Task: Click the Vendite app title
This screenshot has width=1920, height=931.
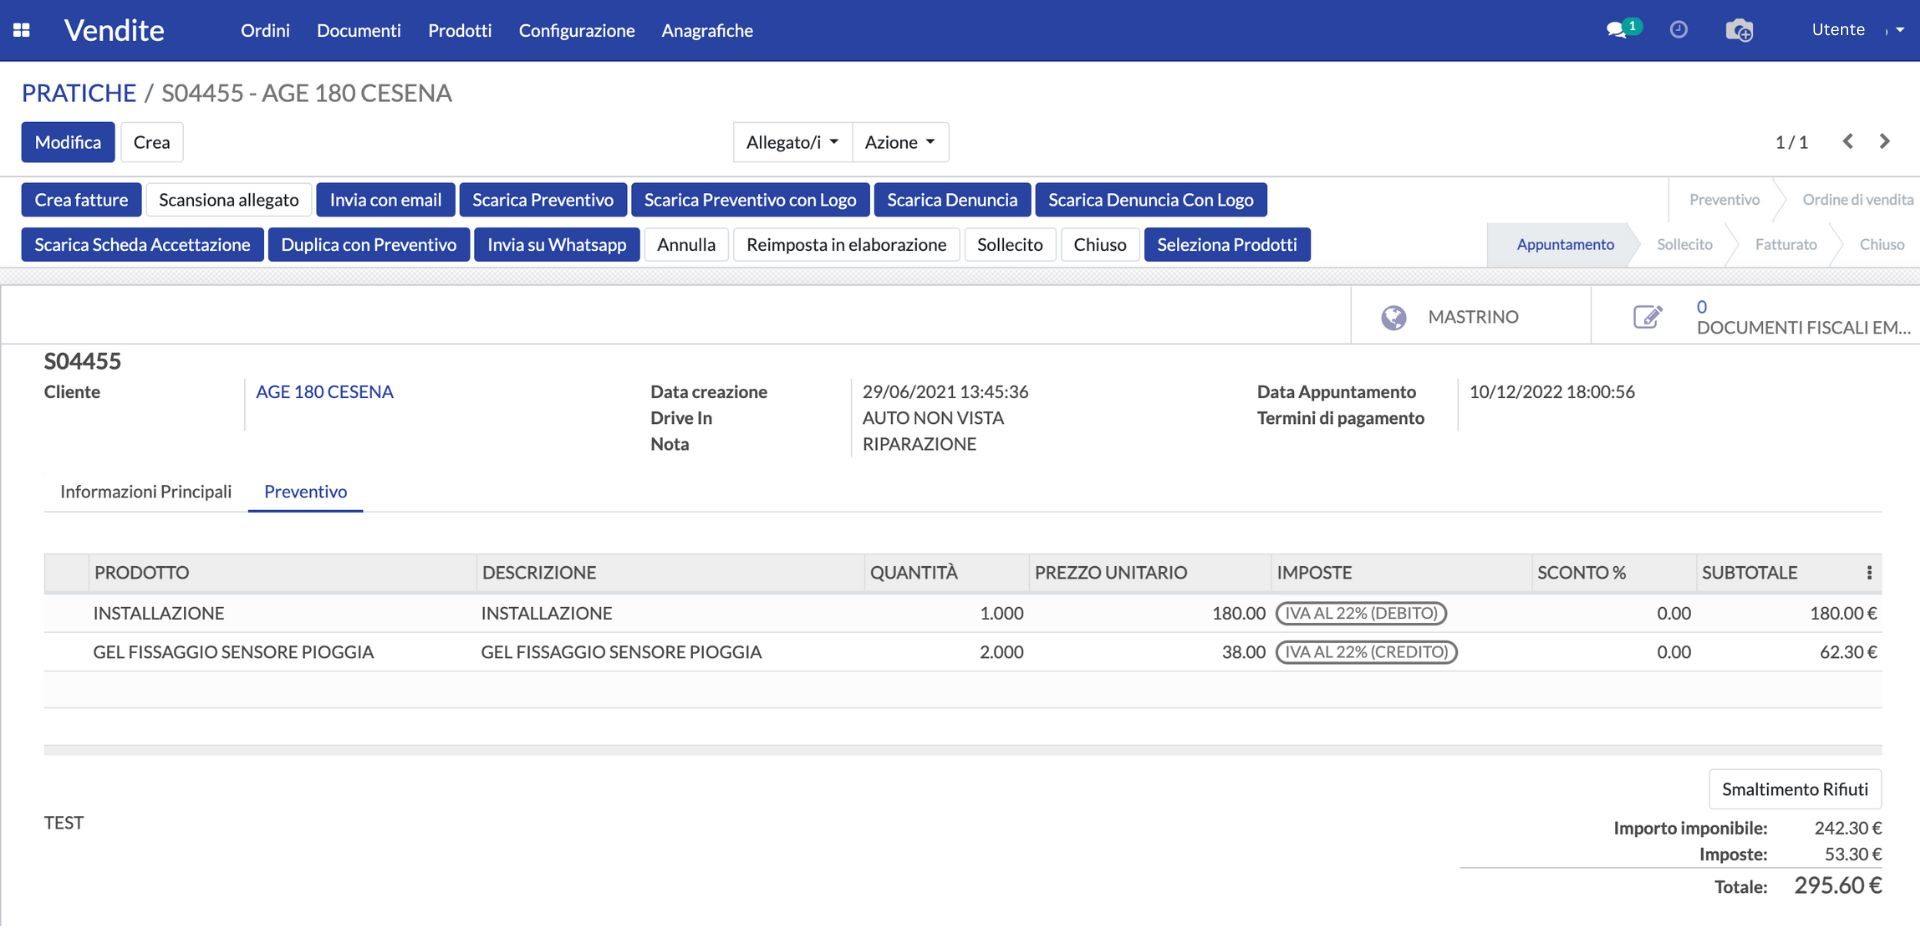Action: pyautogui.click(x=114, y=30)
